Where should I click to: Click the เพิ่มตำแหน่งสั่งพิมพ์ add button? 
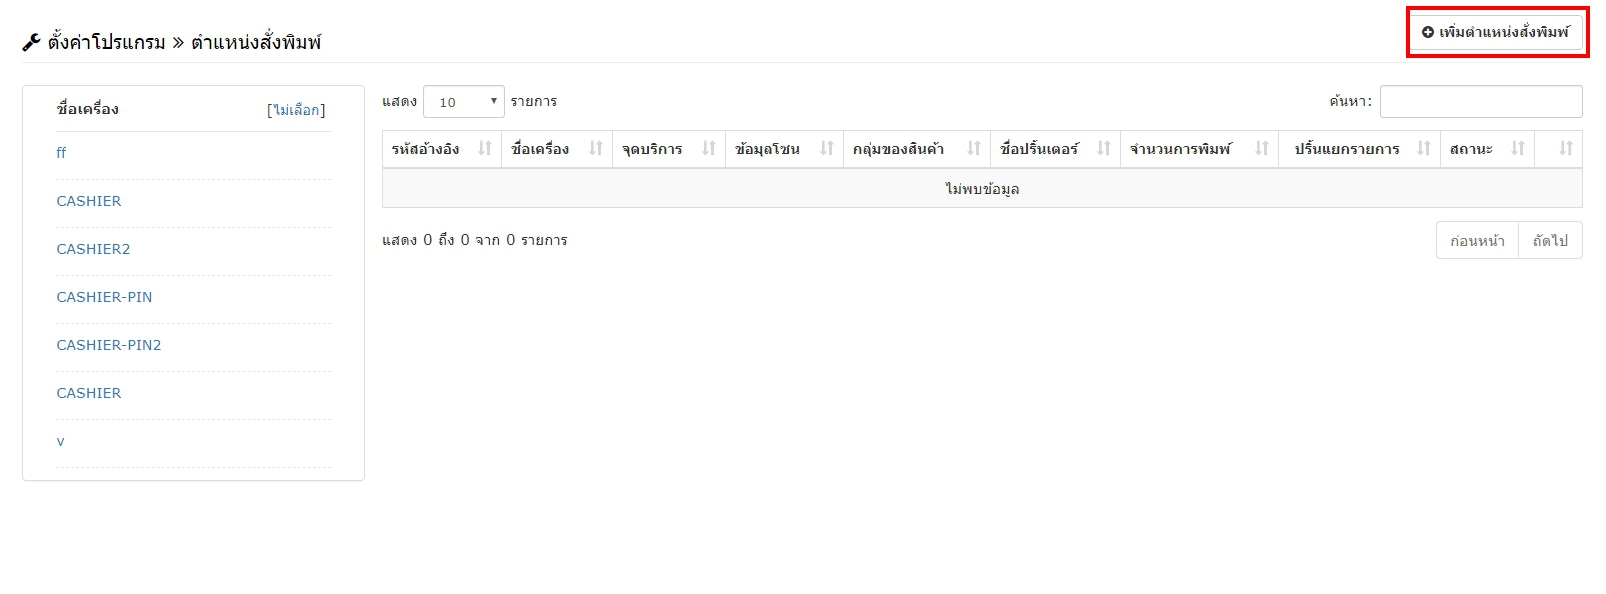(x=1496, y=32)
